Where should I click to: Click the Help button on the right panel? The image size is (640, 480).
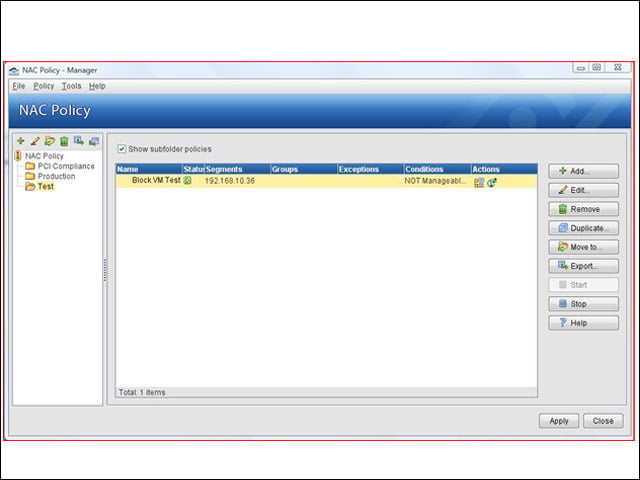(583, 323)
